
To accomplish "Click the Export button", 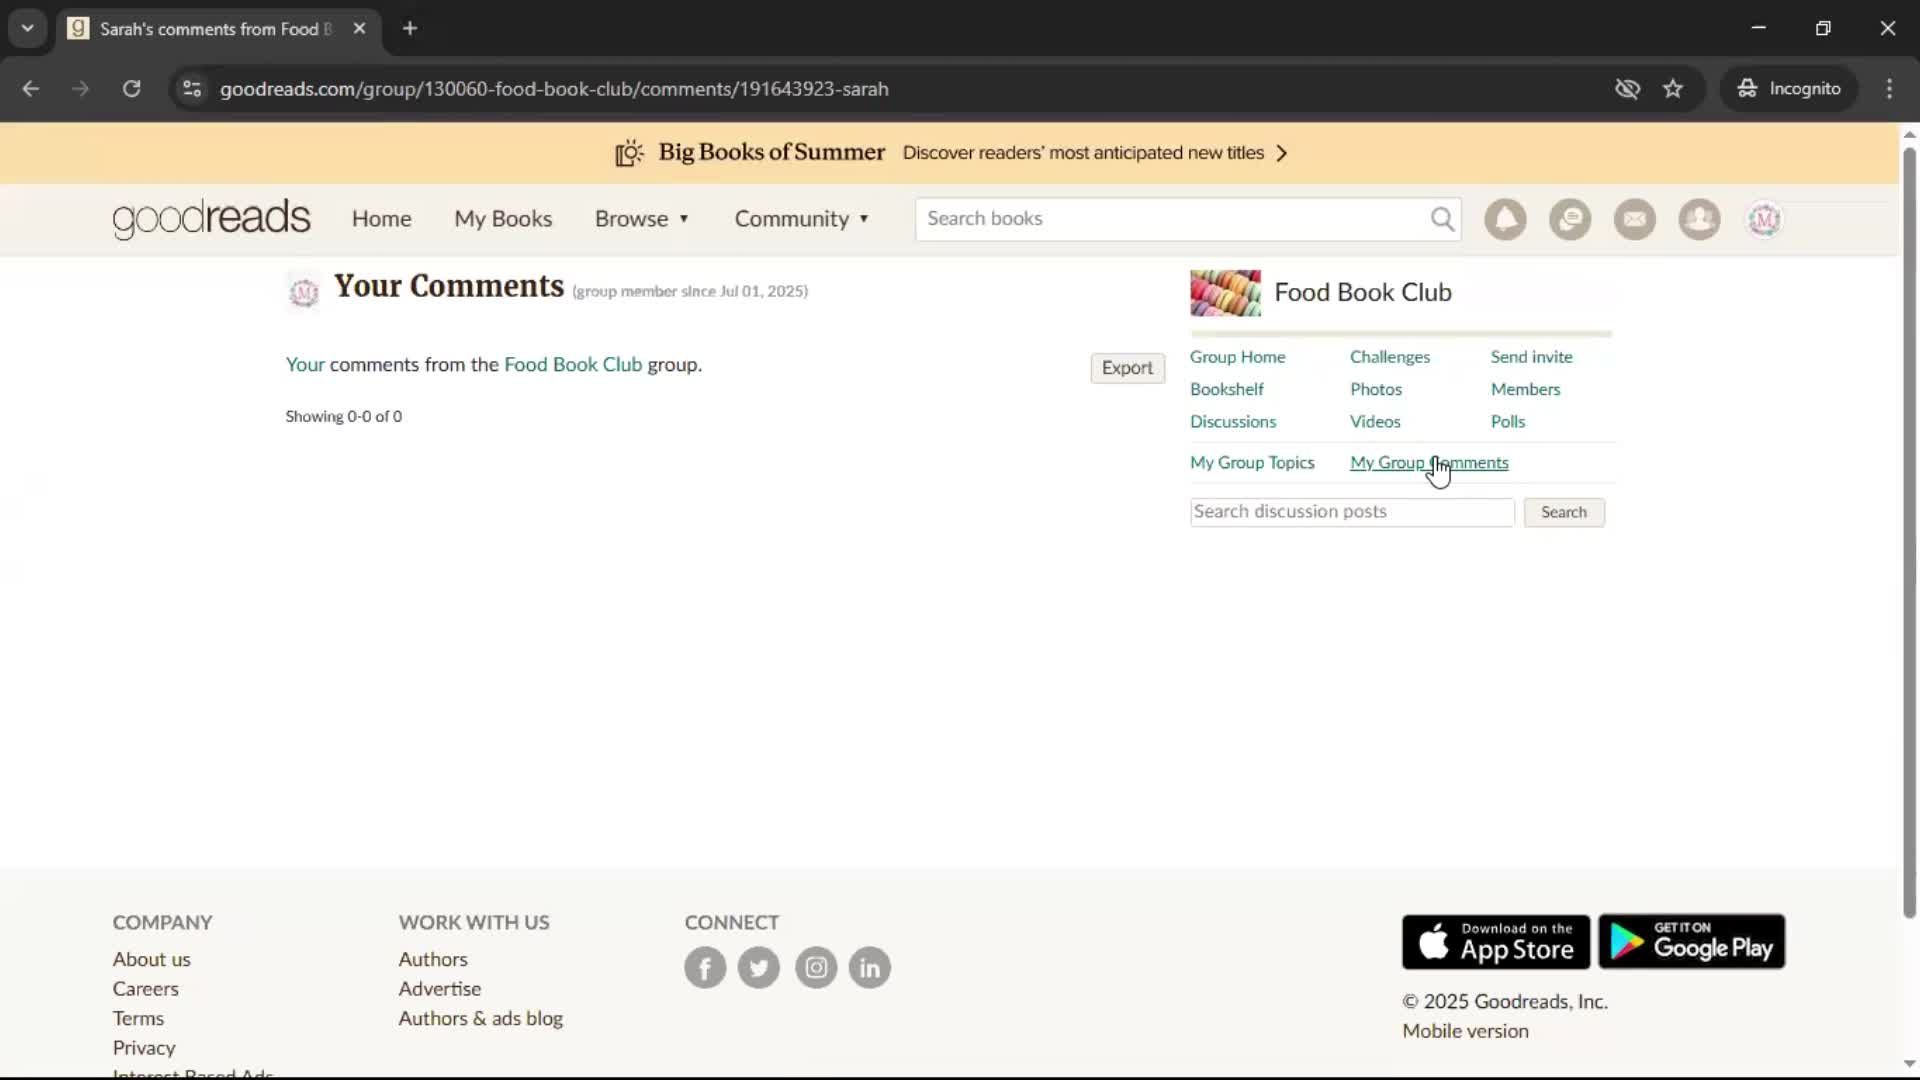I will [1127, 368].
